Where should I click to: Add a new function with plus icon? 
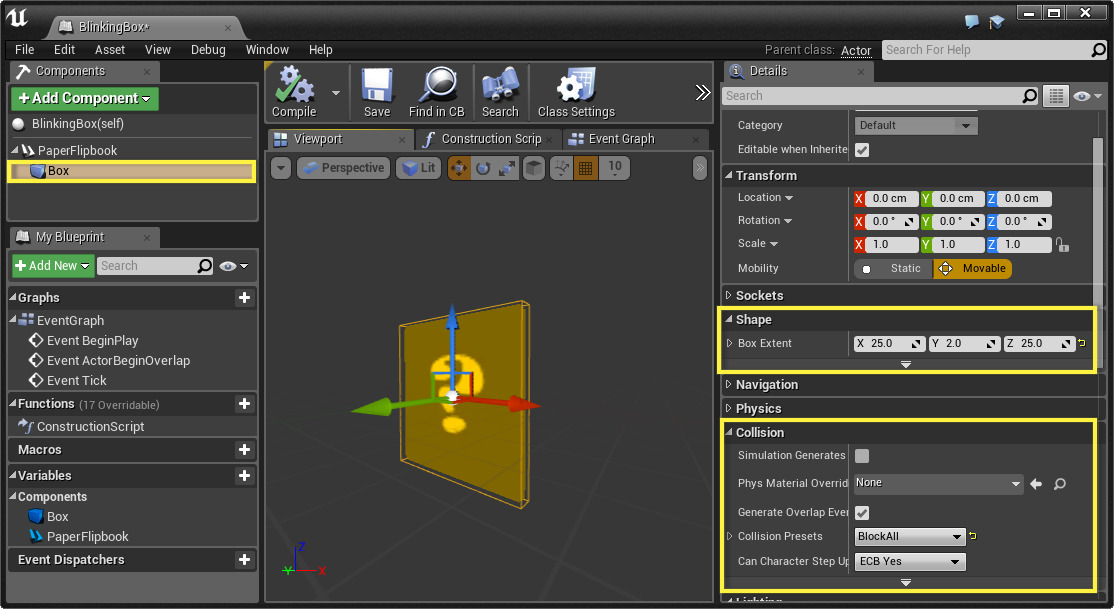tap(244, 404)
